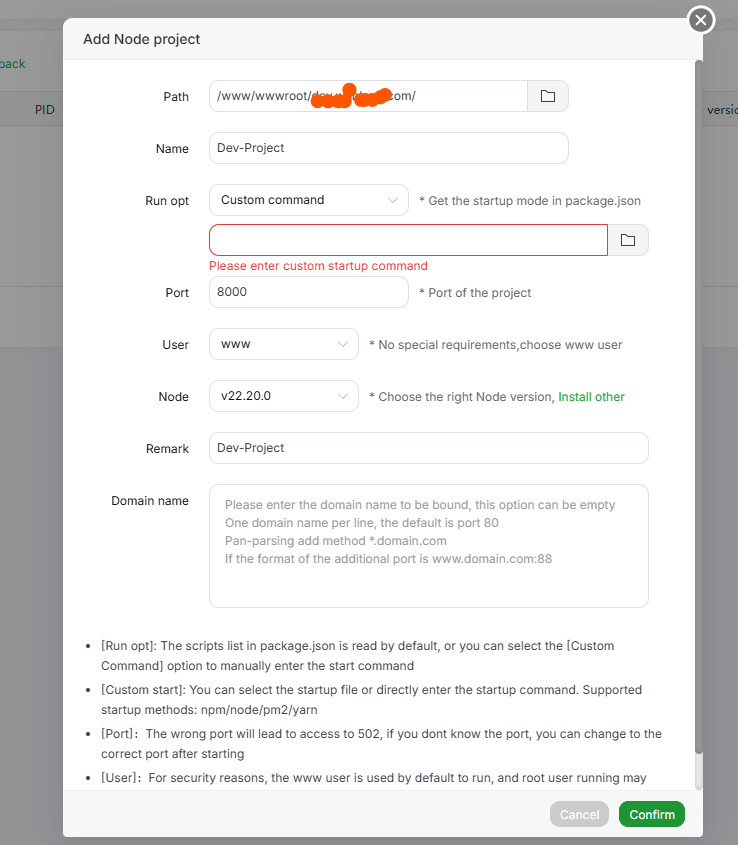Screen dimensions: 738x845
Task: Select the Port field showing 8000
Action: [x=308, y=292]
